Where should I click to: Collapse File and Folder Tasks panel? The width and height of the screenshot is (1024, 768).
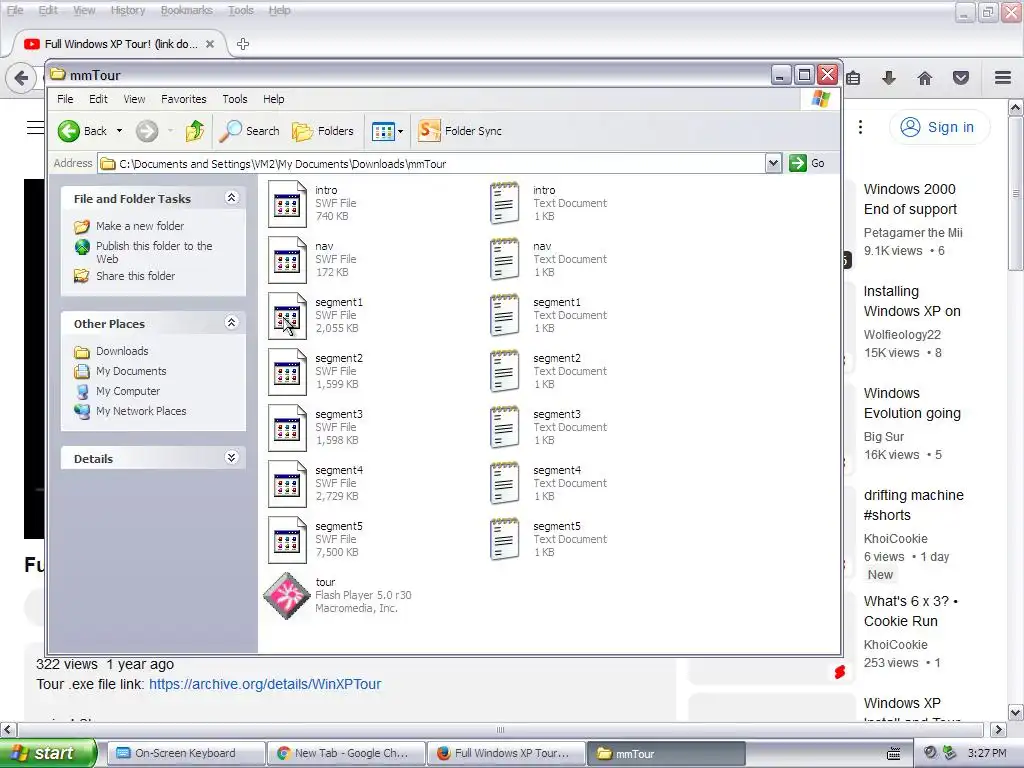(231, 198)
